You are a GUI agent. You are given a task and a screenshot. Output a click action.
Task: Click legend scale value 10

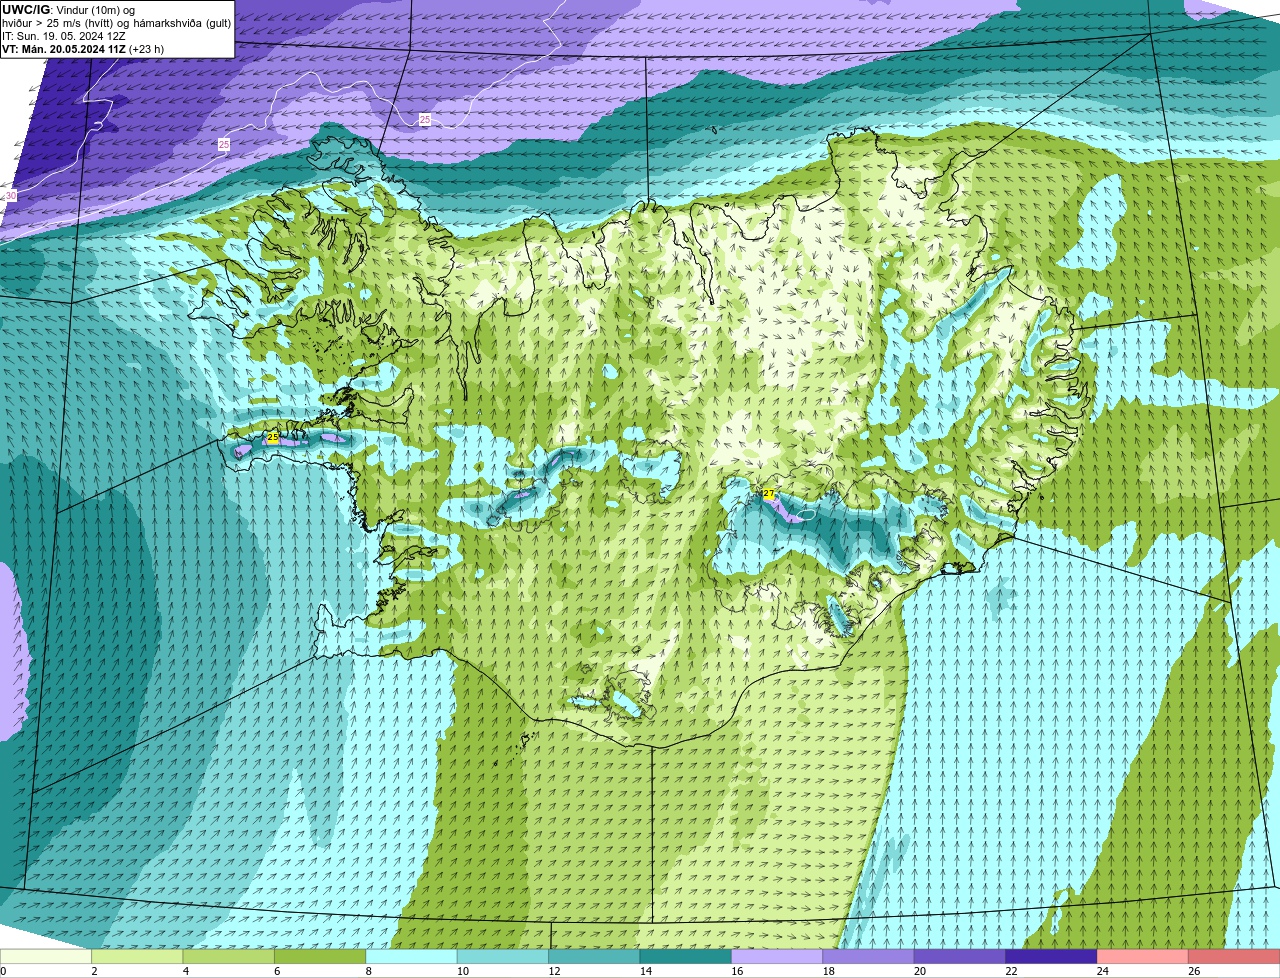click(x=462, y=971)
